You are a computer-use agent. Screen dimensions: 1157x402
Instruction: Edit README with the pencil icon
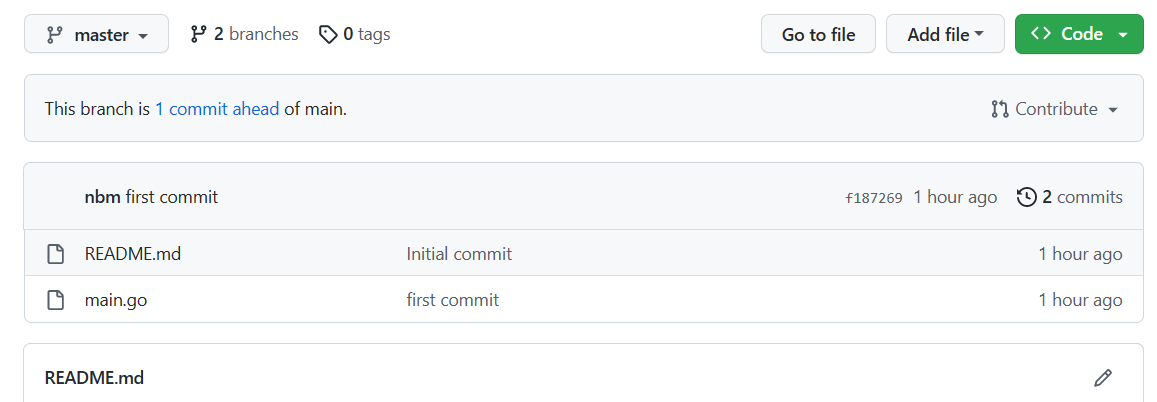click(x=1103, y=378)
